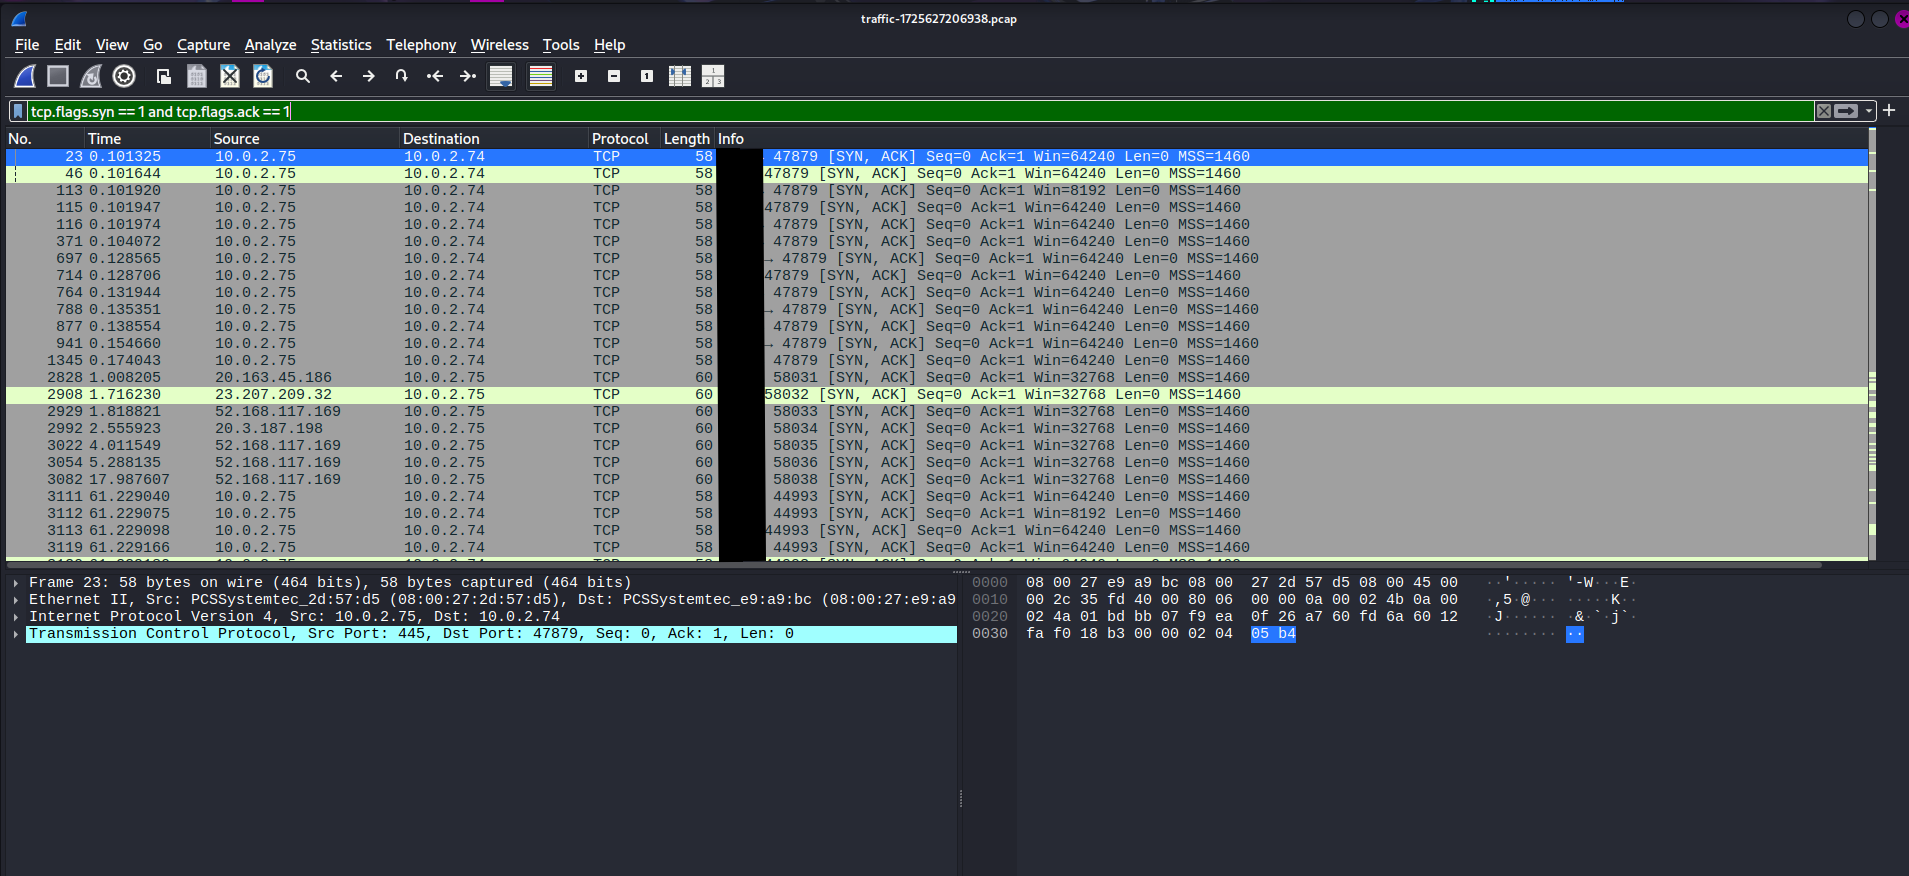Click the reset layout panes icon
Image resolution: width=1909 pixels, height=876 pixels.
coord(713,76)
